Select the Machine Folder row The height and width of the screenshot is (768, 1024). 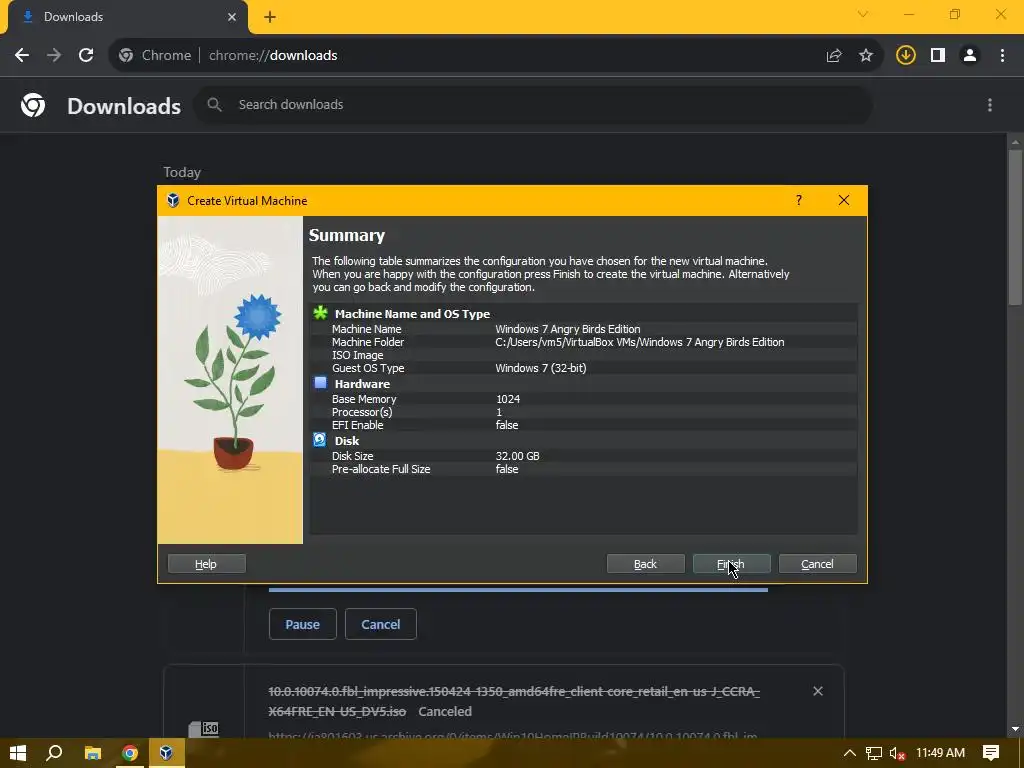pos(583,342)
